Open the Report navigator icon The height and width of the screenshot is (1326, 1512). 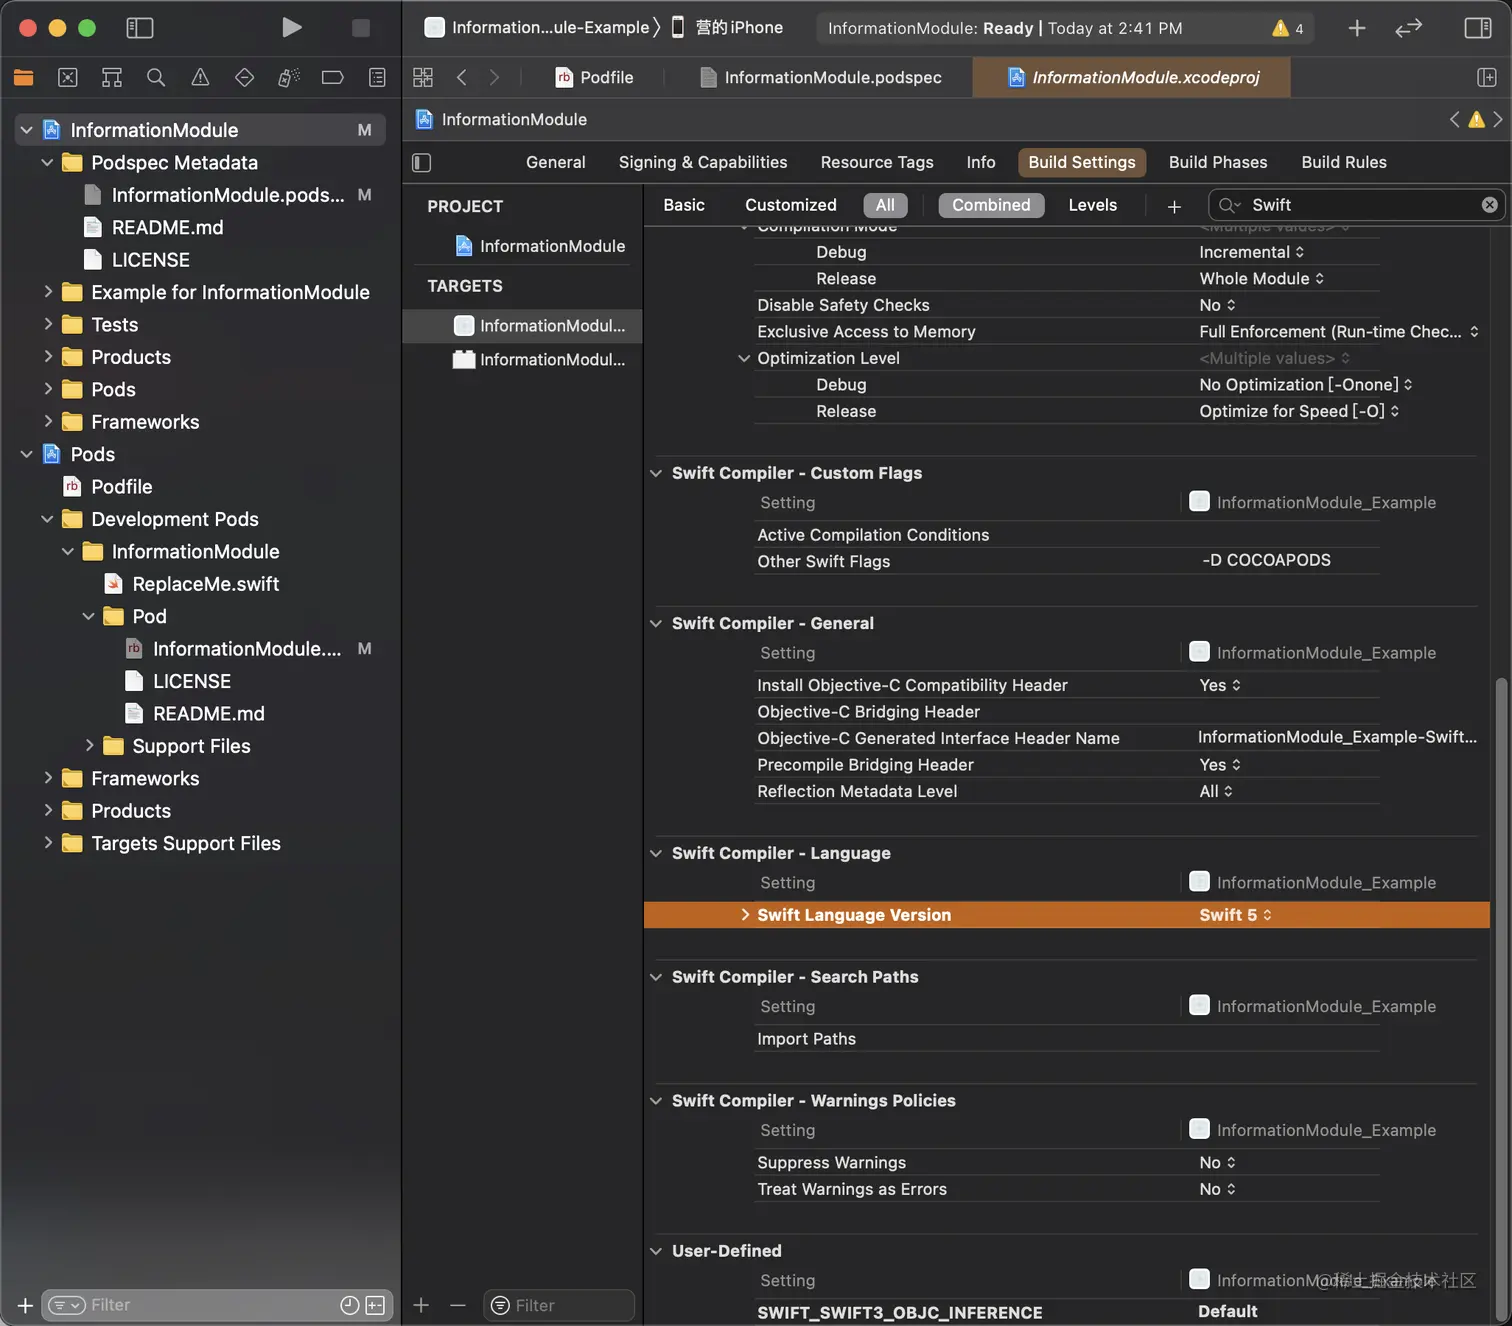377,77
